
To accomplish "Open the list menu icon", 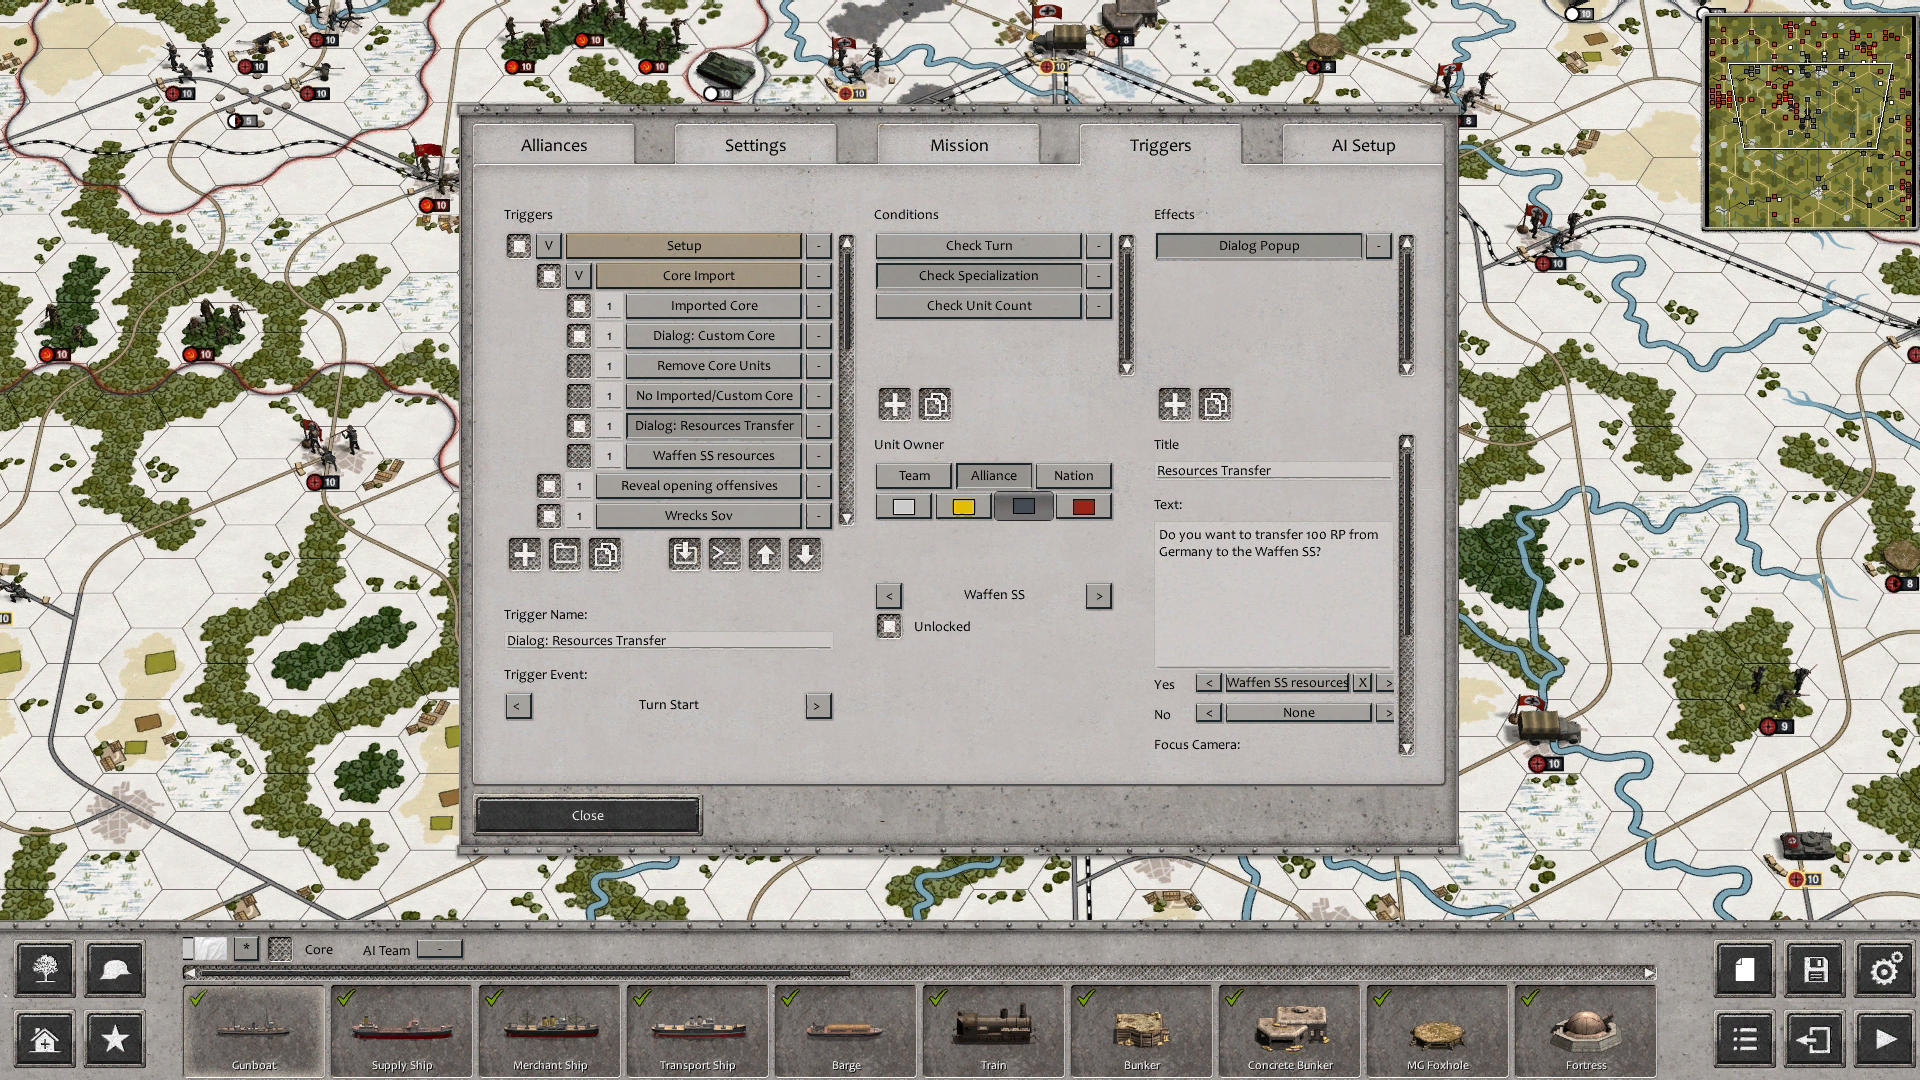I will [x=1744, y=1039].
